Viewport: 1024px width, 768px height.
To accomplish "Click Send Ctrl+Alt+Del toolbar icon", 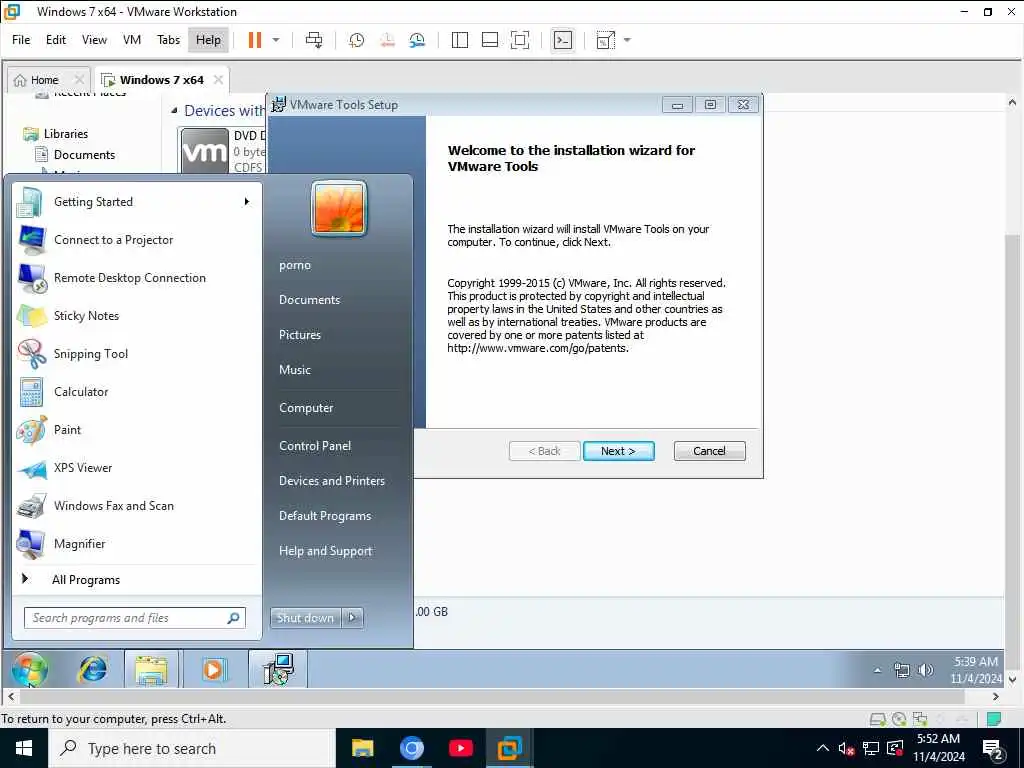I will pyautogui.click(x=314, y=40).
